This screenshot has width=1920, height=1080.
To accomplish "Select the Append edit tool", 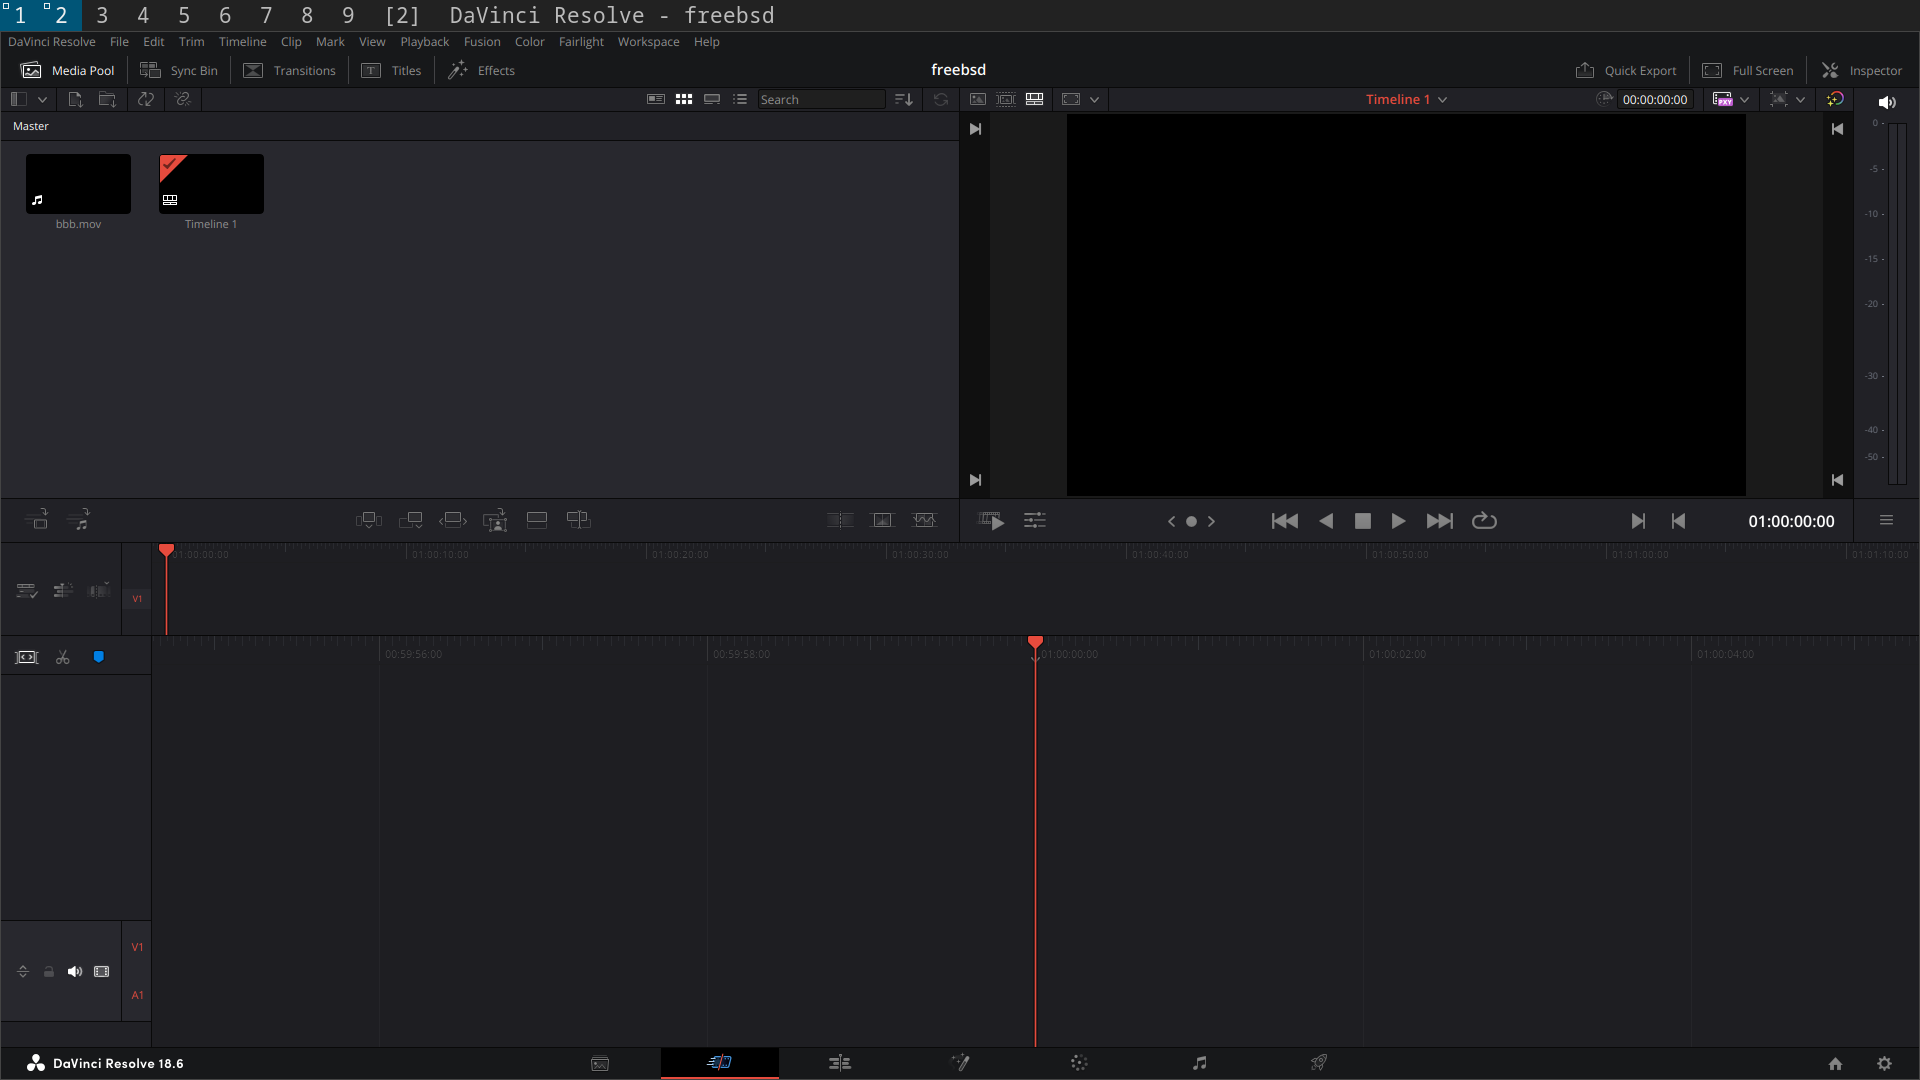I will pos(411,520).
